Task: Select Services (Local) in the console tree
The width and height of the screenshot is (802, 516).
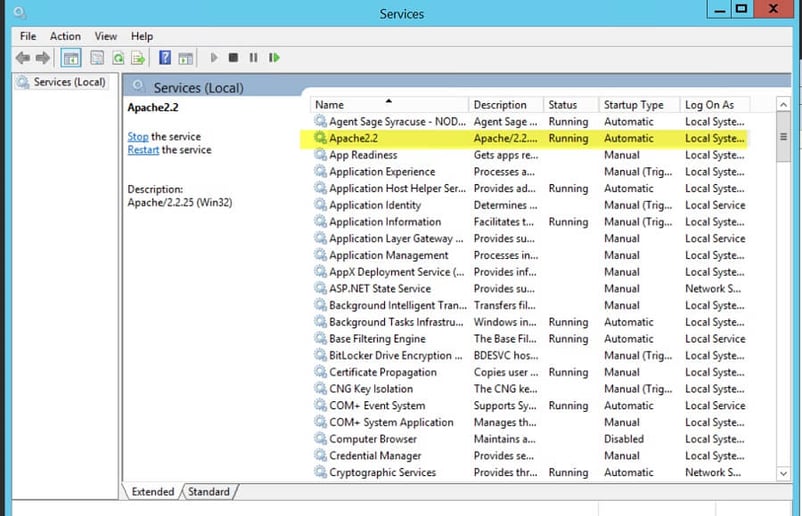Action: (69, 82)
